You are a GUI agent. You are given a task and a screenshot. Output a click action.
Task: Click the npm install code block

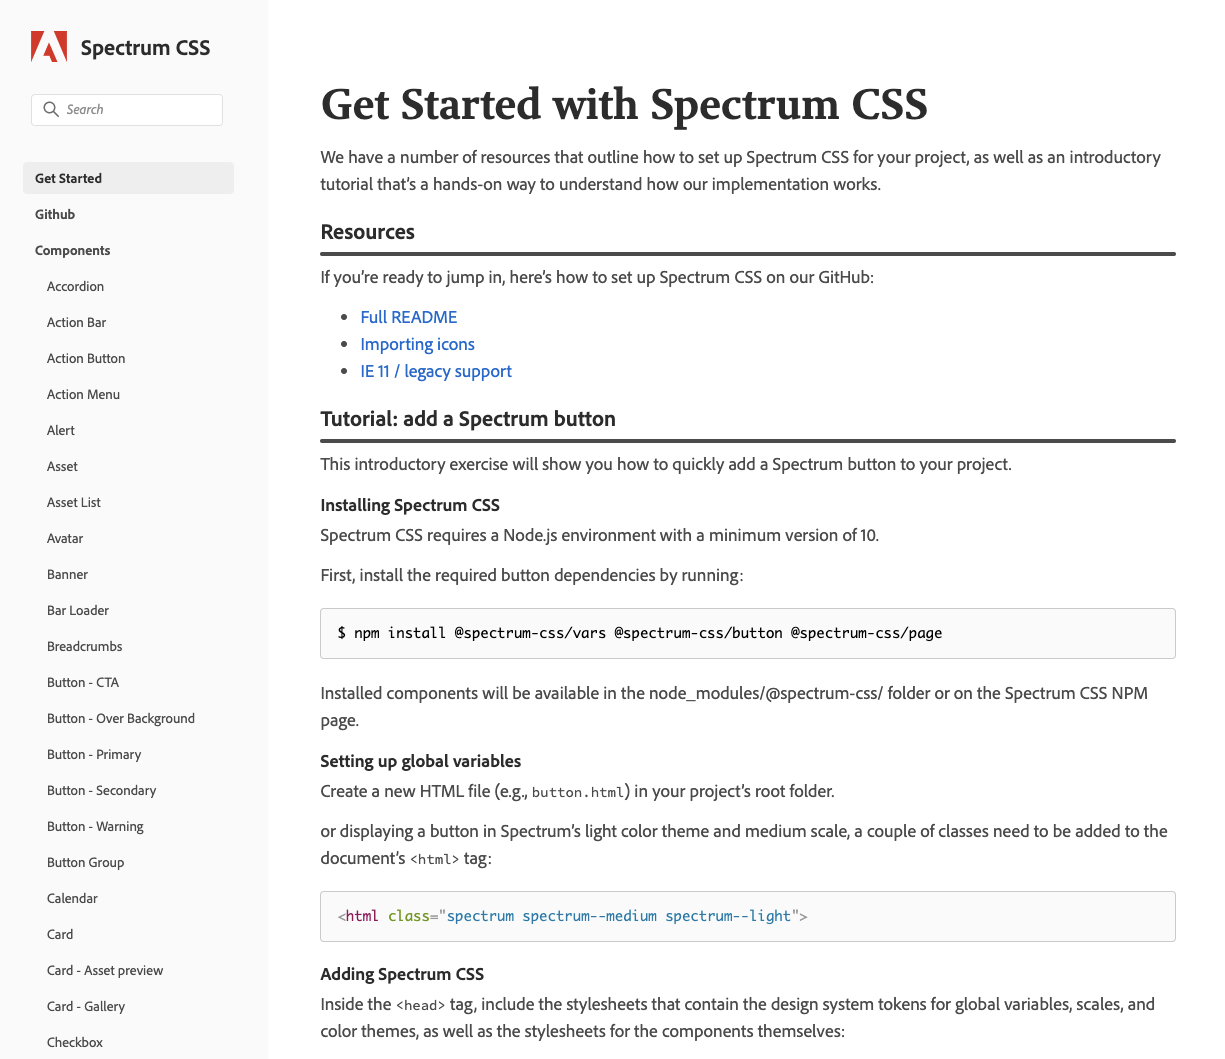(x=748, y=633)
